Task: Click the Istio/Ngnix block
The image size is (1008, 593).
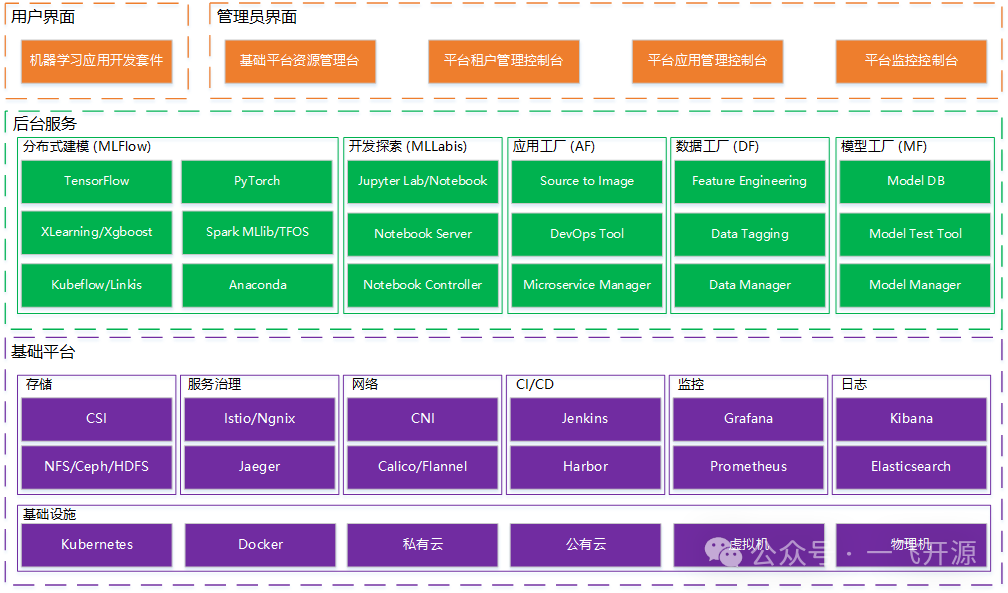Action: point(260,419)
